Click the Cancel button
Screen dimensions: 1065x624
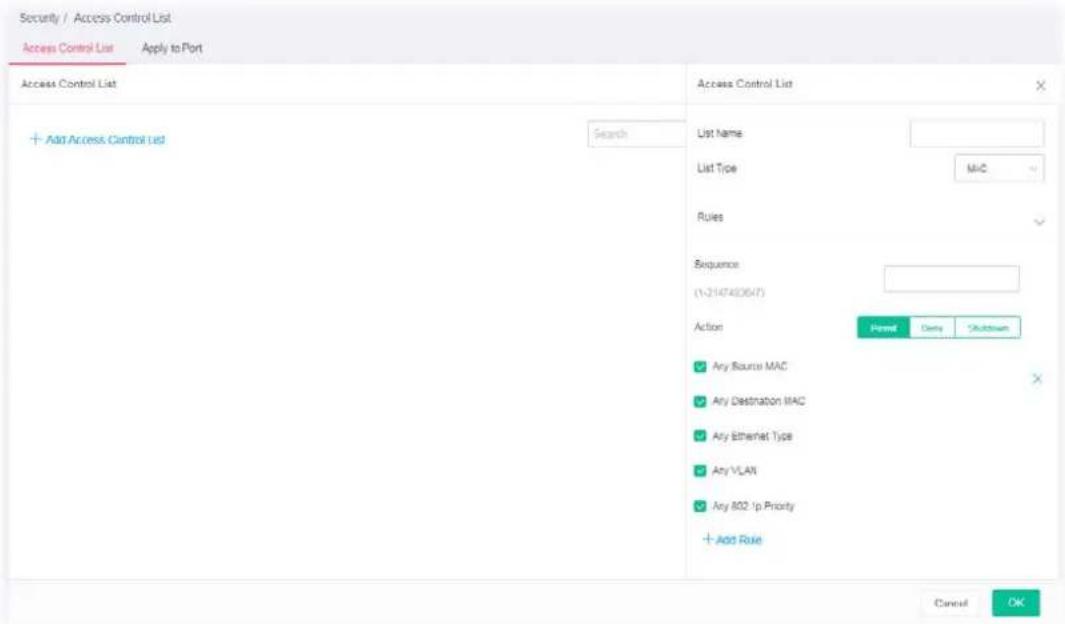950,603
